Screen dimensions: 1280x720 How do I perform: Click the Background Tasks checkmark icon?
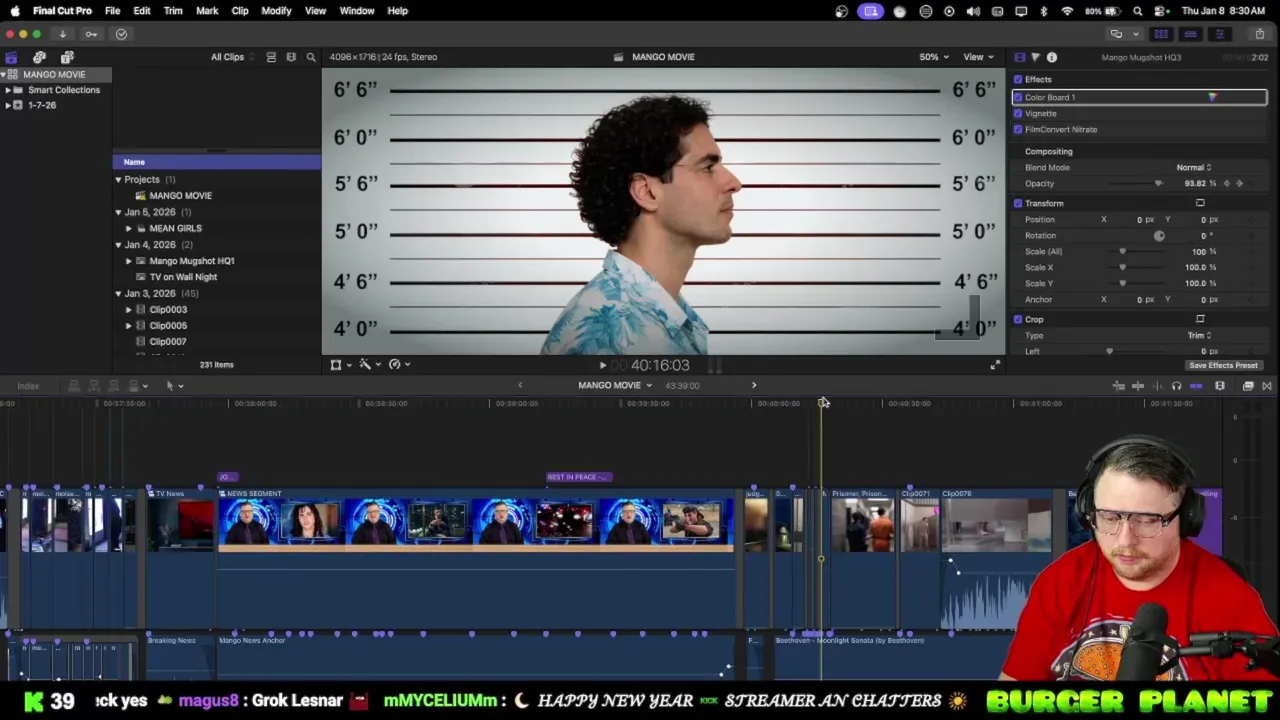(121, 34)
